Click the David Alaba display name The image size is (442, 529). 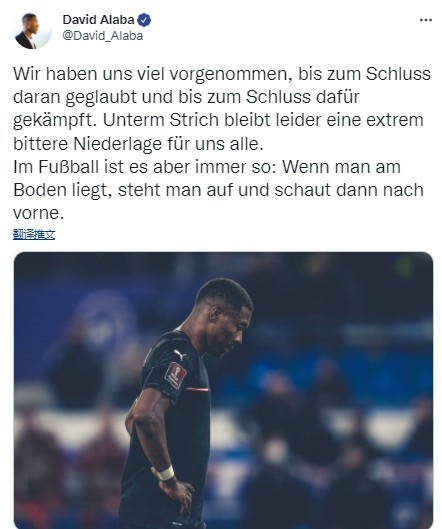99,20
